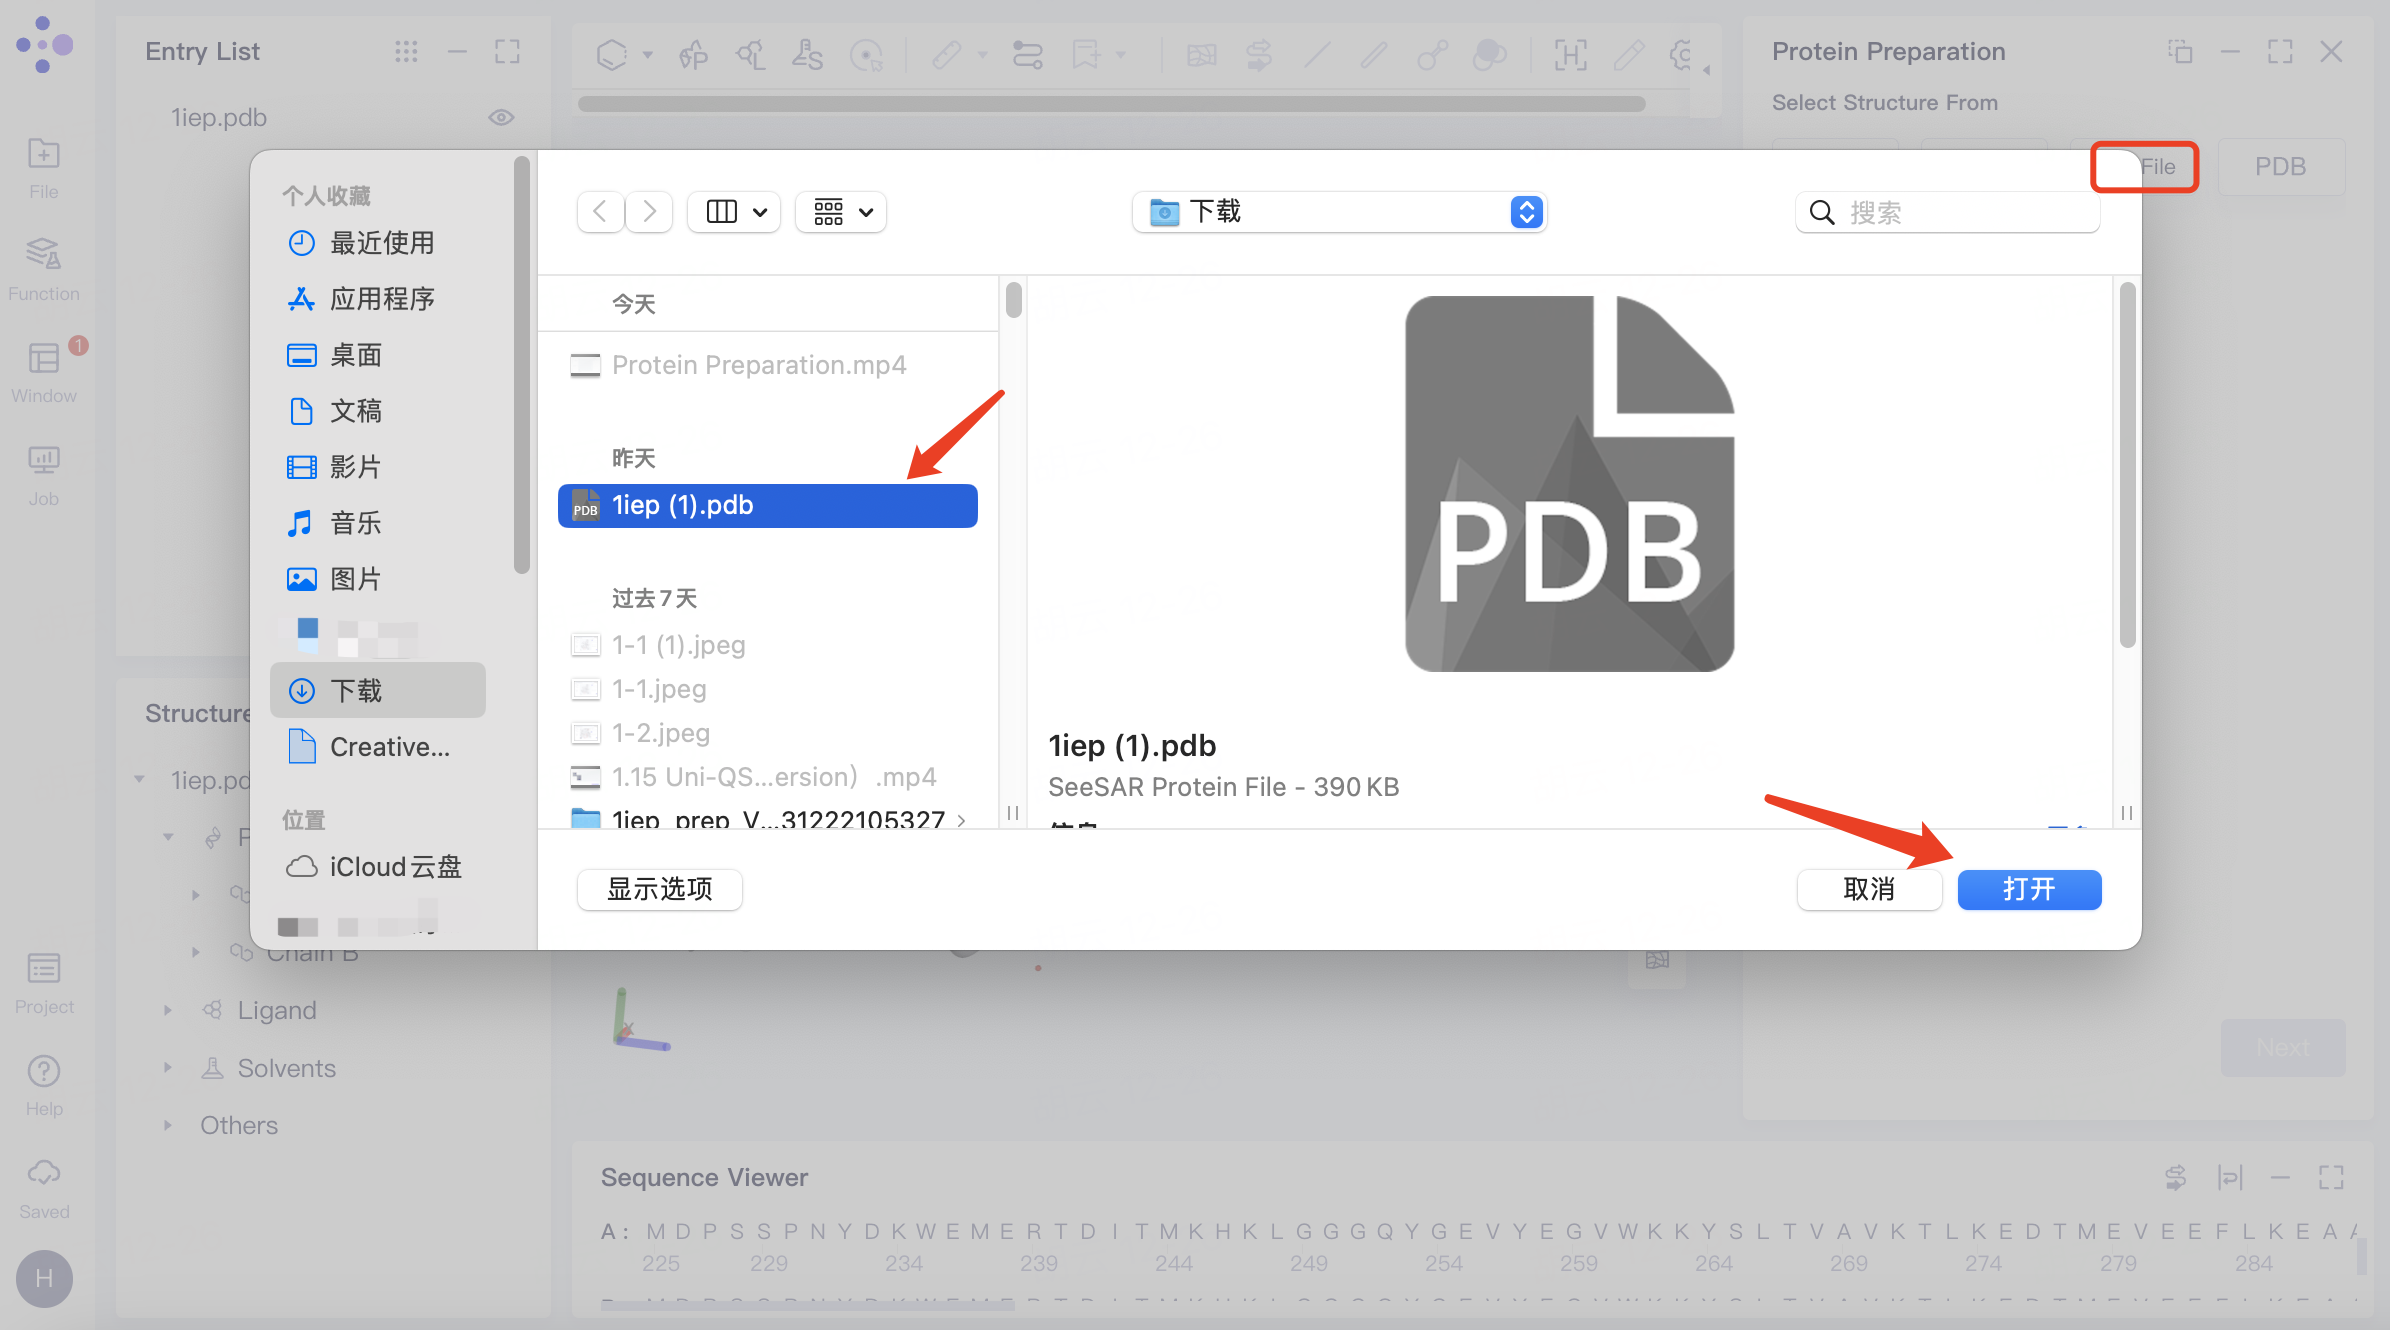Open the 下载 folder location popup
The height and width of the screenshot is (1330, 2390).
1340,212
